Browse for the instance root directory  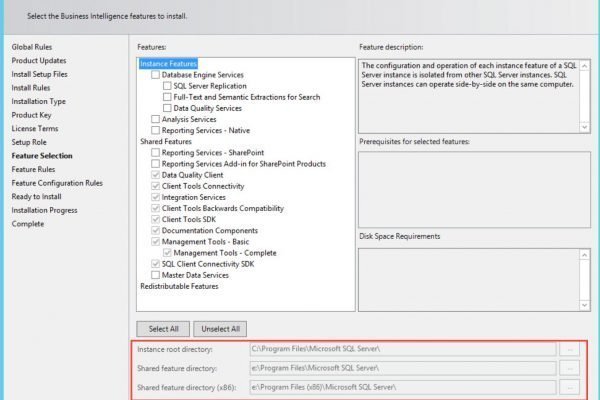point(569,349)
